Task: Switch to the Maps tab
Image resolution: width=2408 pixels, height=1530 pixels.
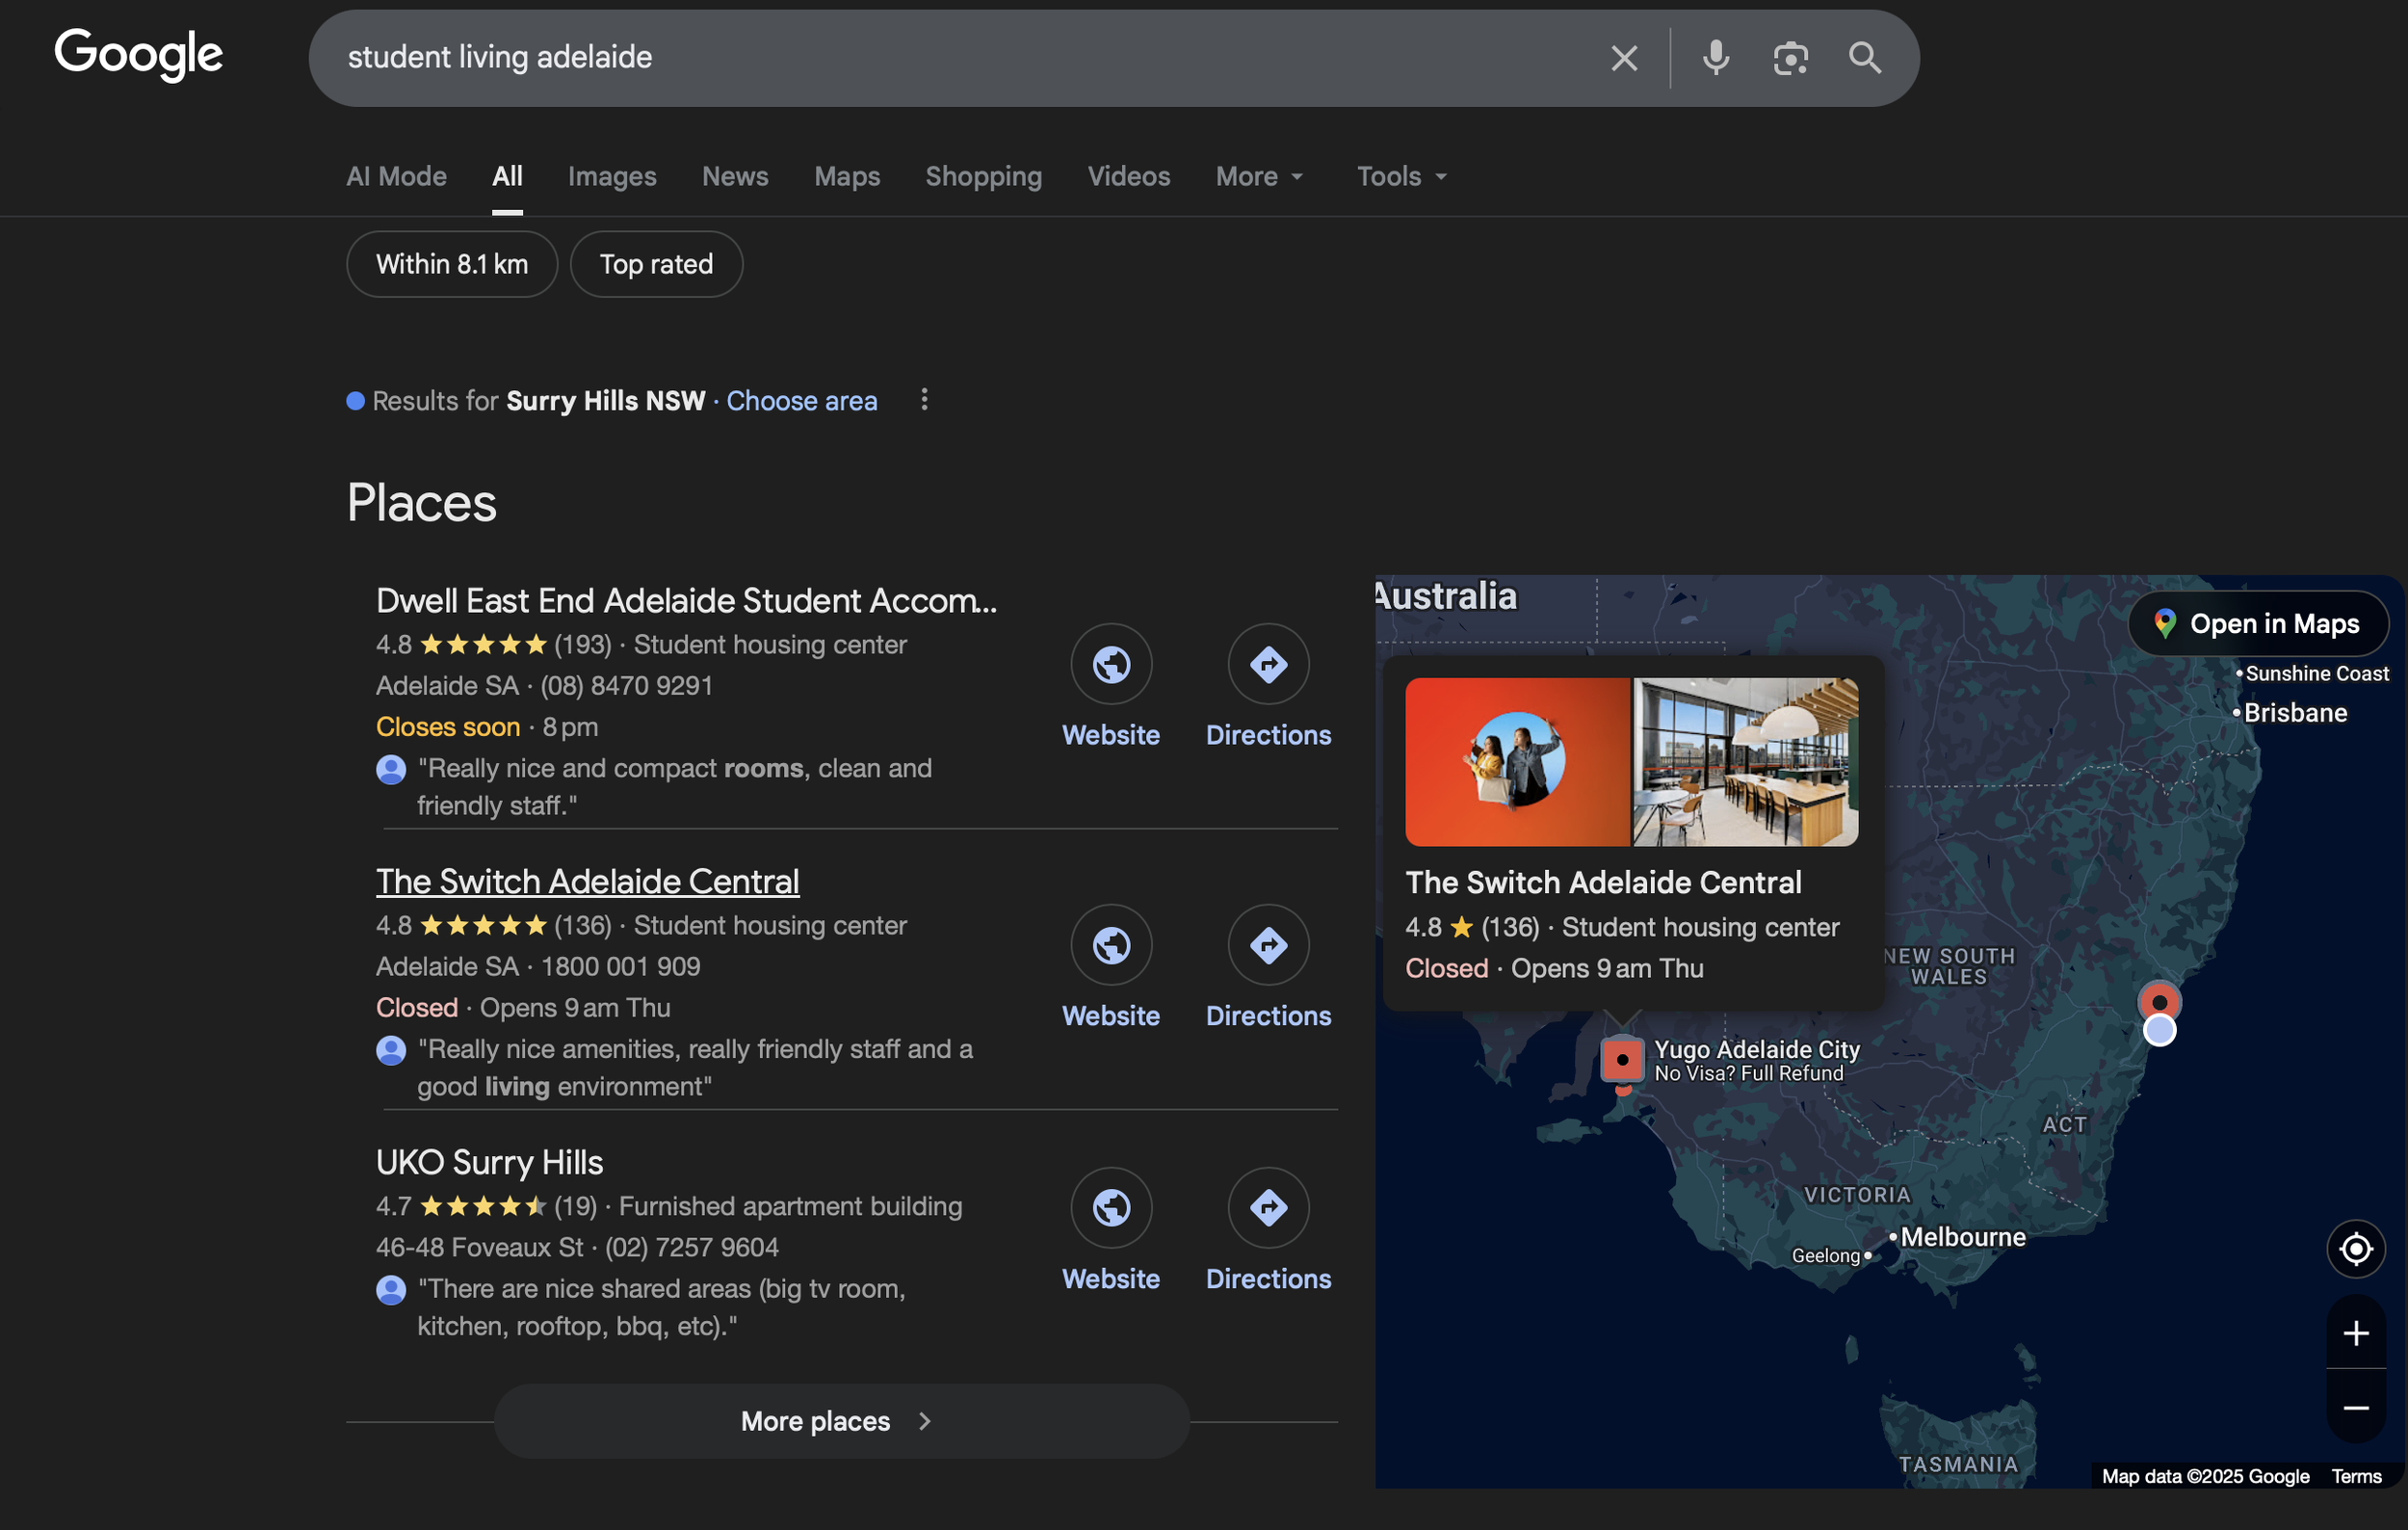Action: click(846, 177)
